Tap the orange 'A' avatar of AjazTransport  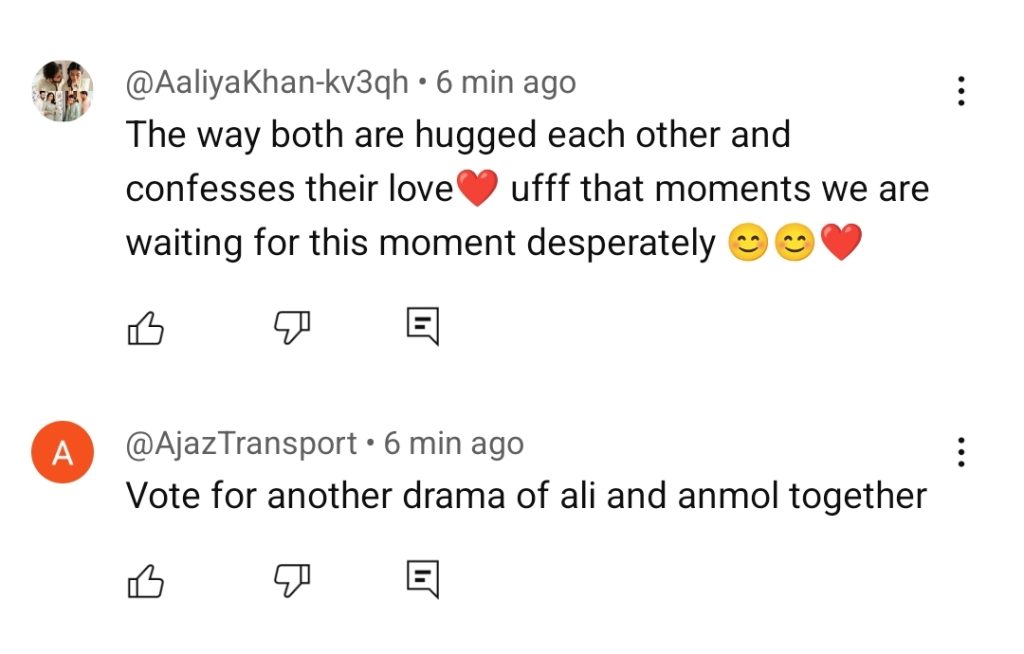coord(63,453)
